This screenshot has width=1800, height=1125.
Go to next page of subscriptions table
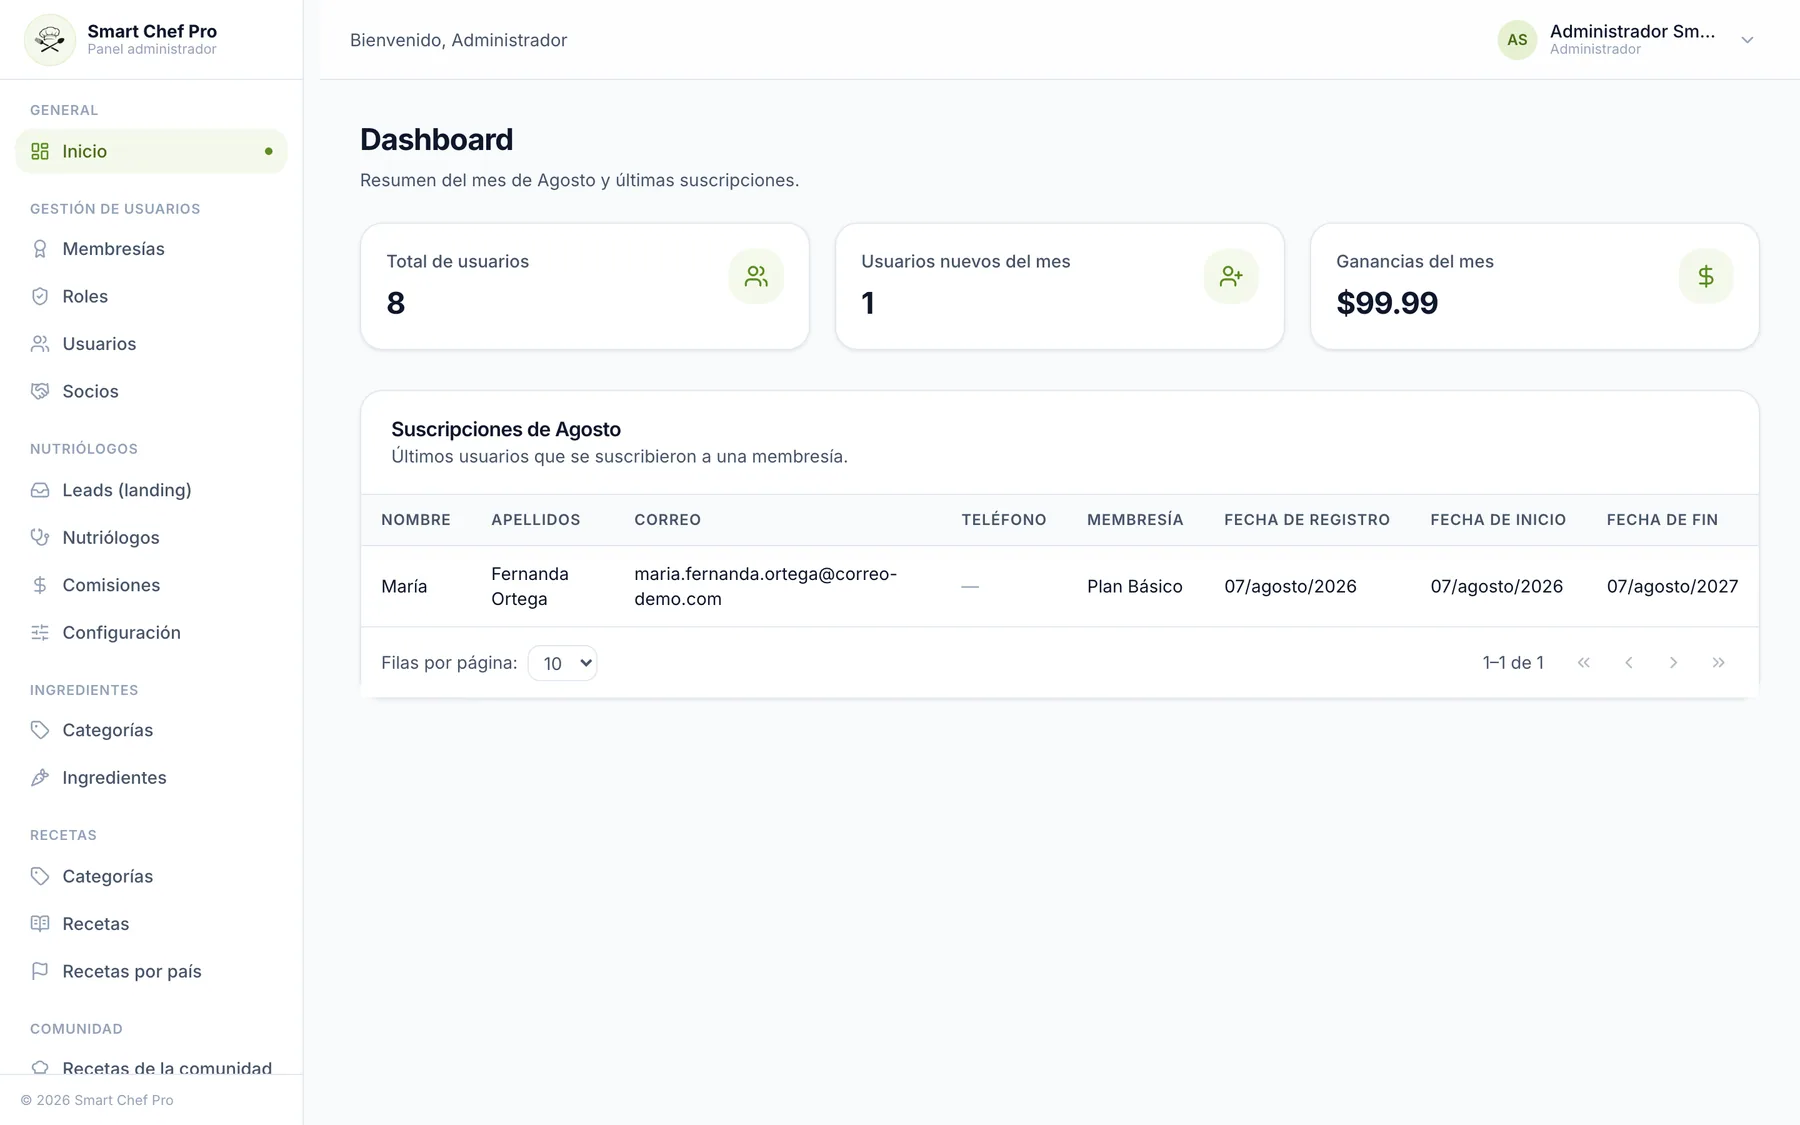(1673, 662)
